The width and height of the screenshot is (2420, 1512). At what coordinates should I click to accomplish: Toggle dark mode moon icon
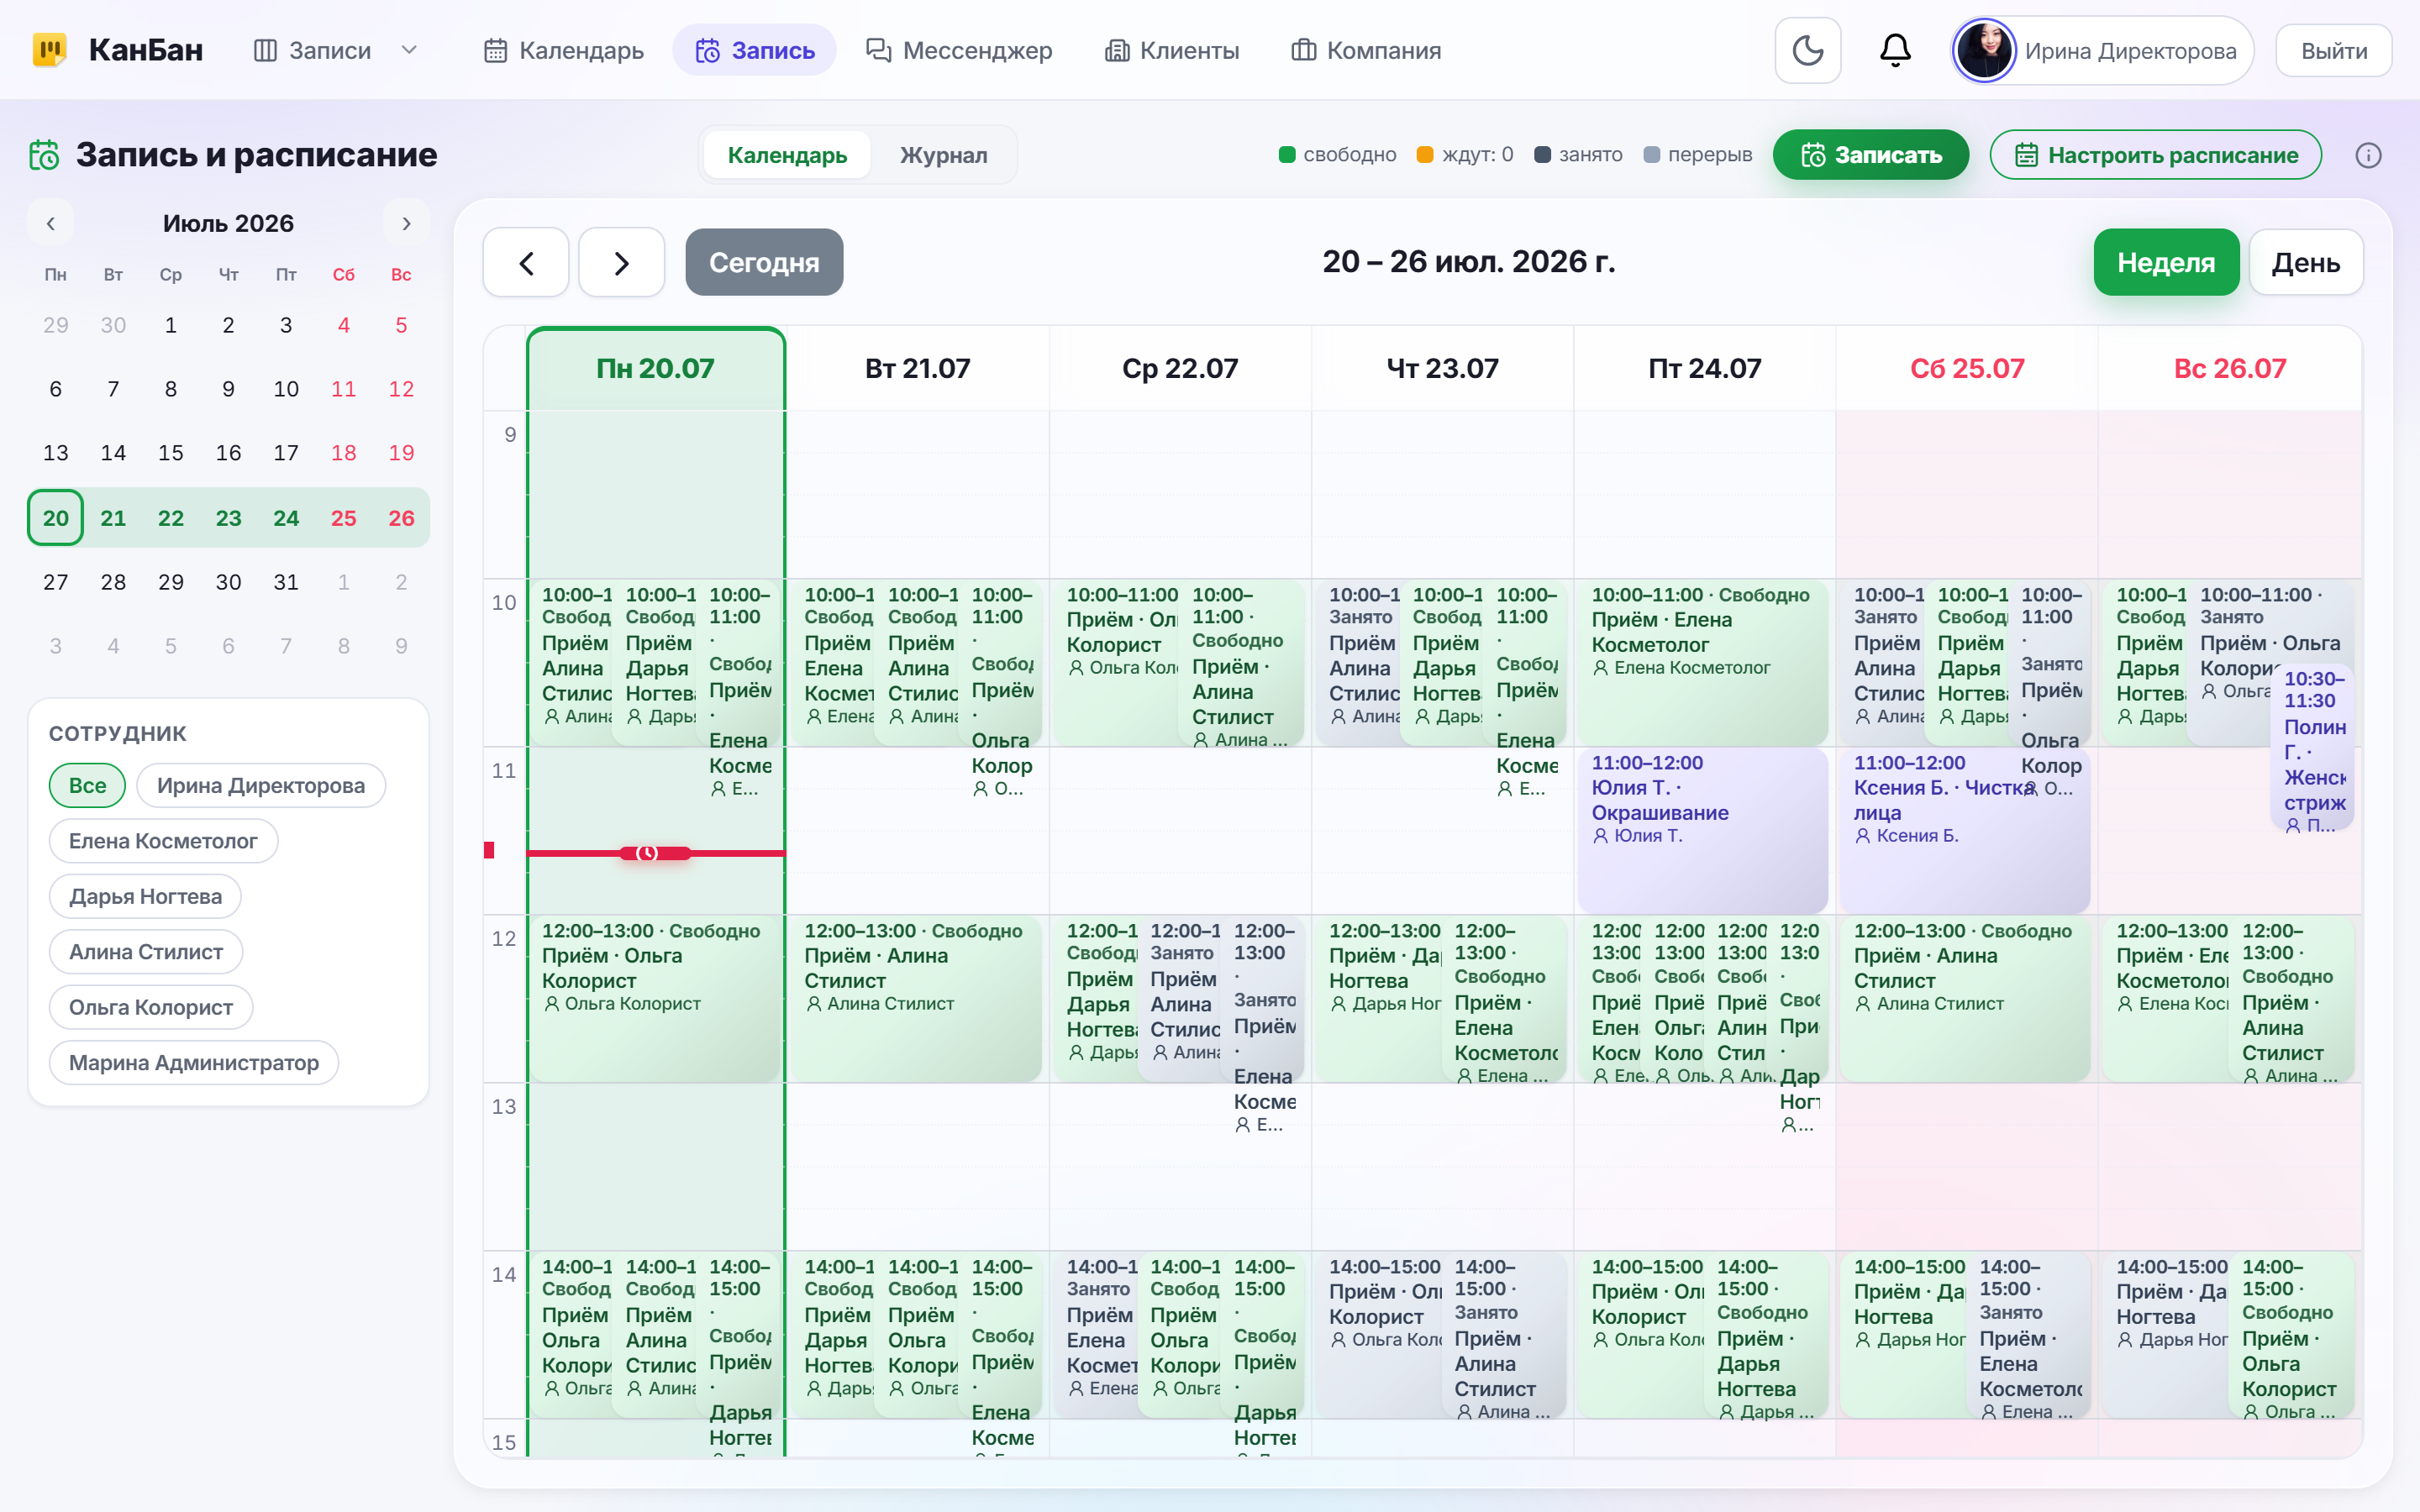(x=1807, y=50)
